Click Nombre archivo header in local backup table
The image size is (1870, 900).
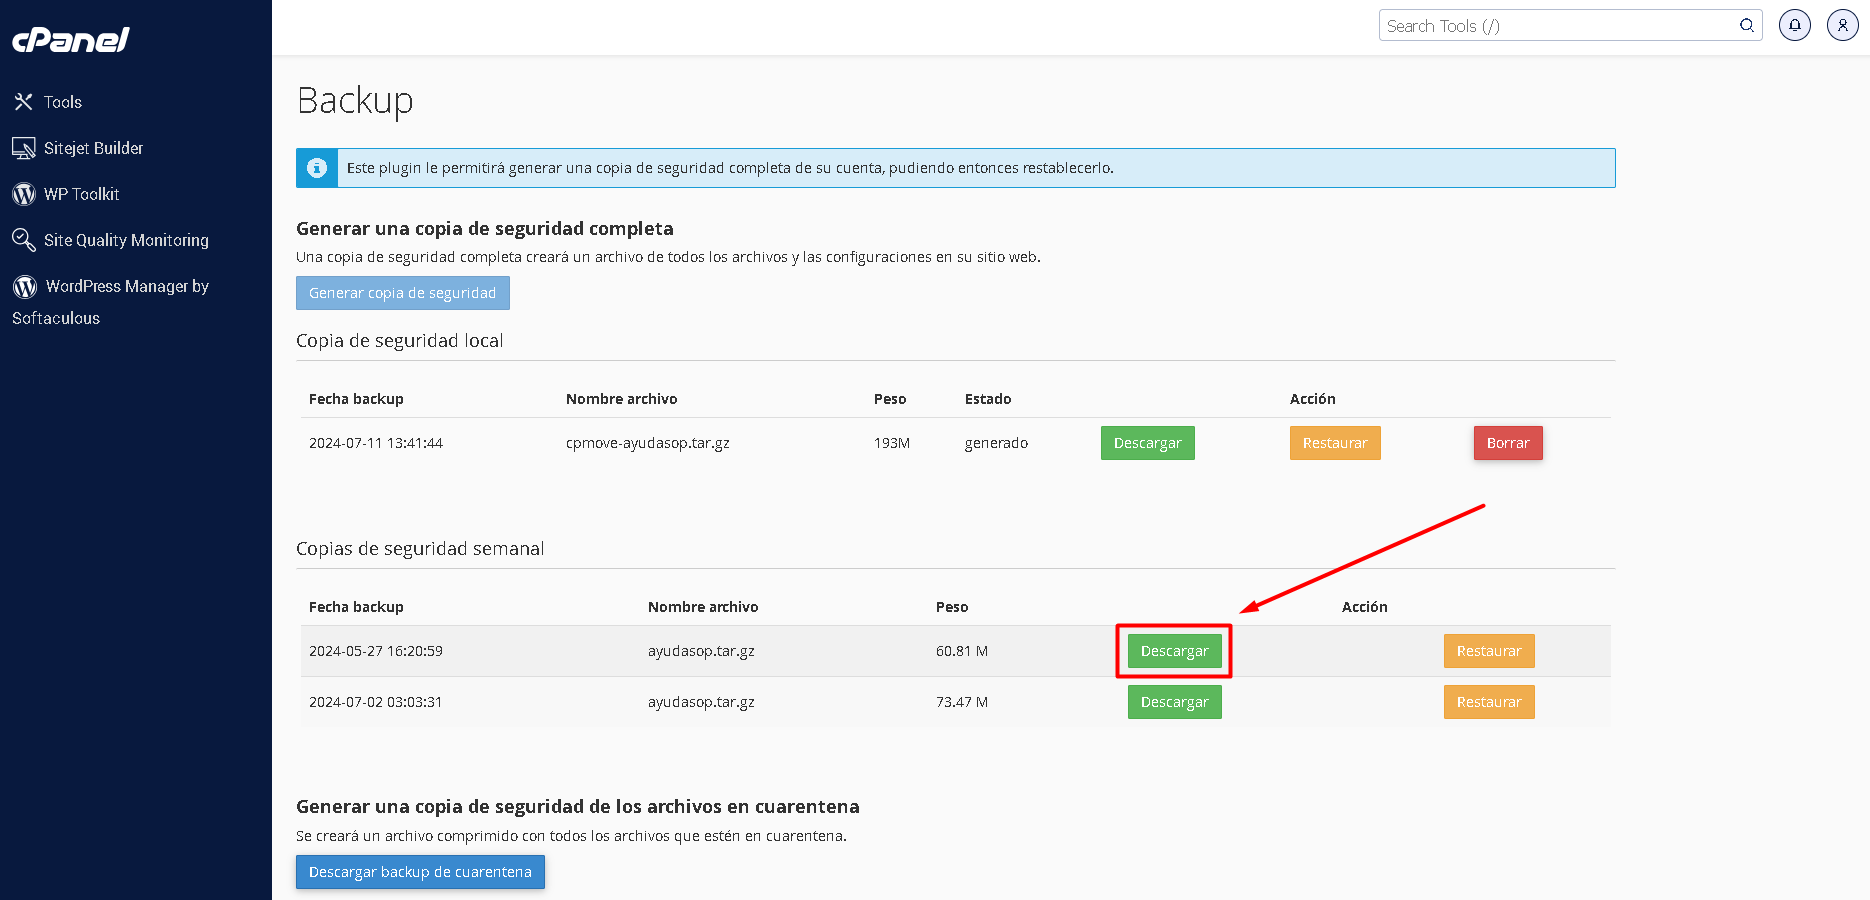coord(622,399)
